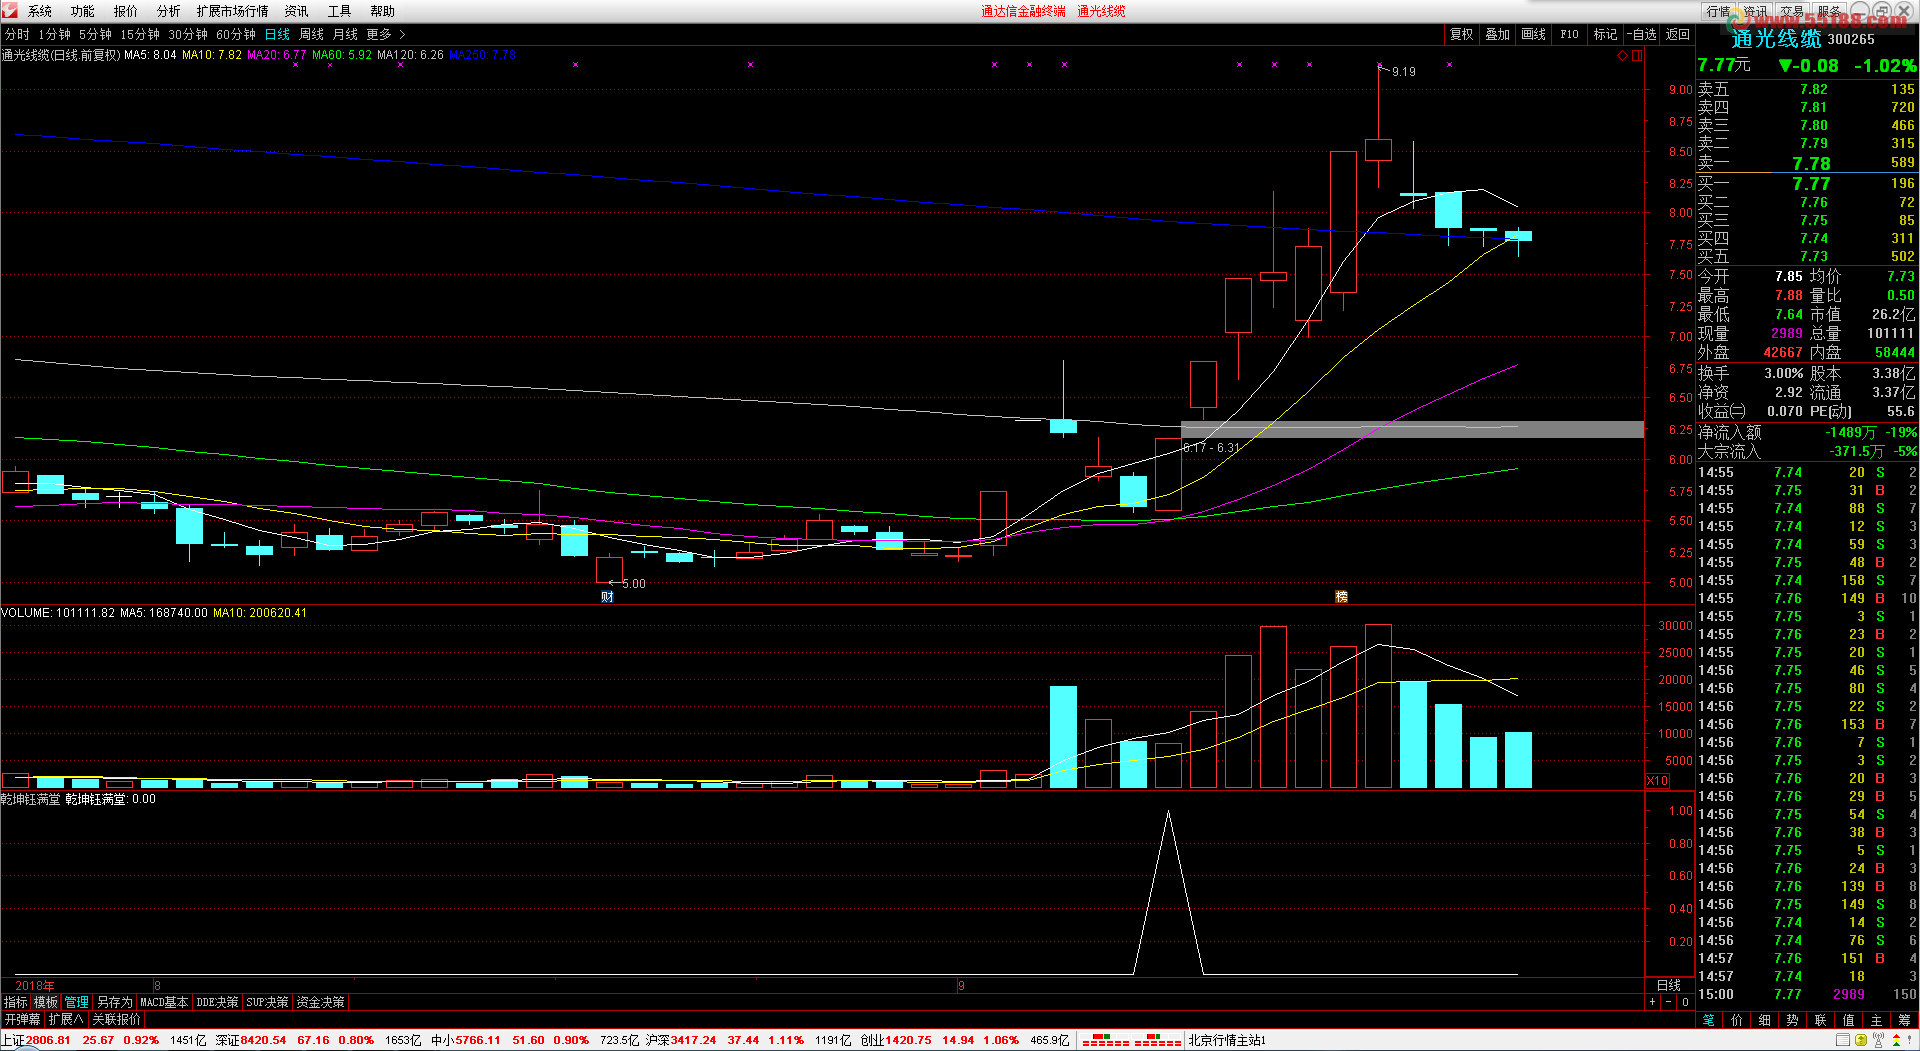
Task: Remove stock via -自选 button
Action: click(1642, 34)
